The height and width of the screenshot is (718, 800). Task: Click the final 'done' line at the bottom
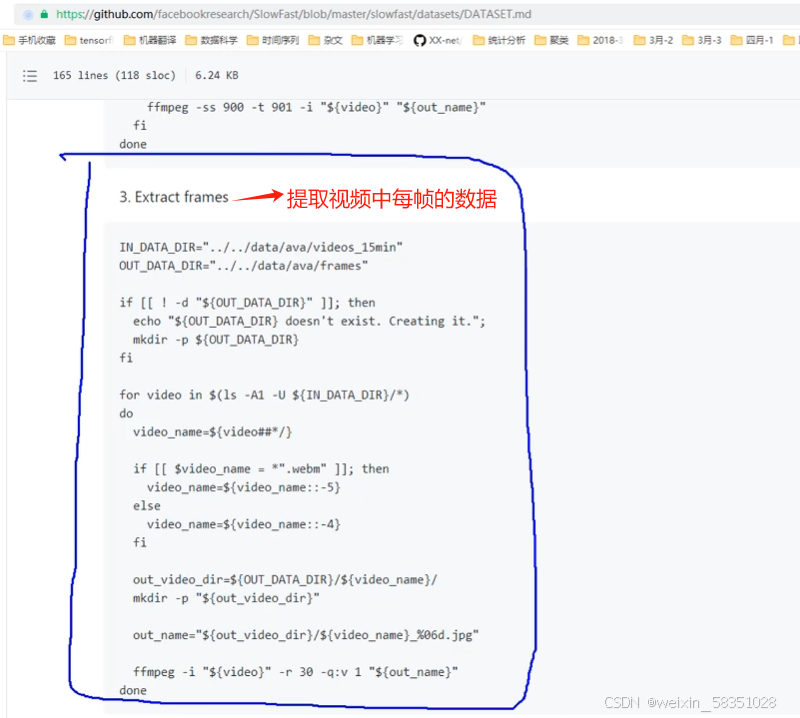pos(133,690)
